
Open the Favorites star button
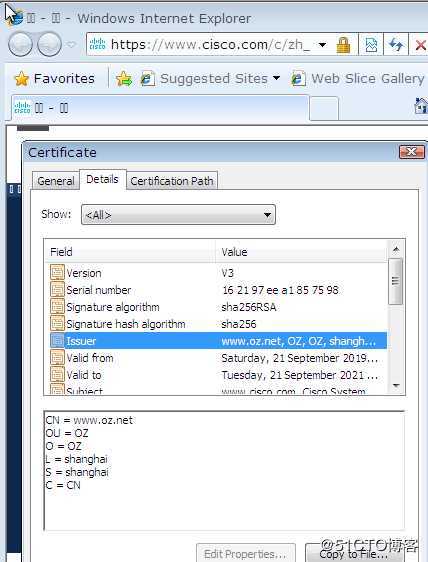[x=54, y=78]
